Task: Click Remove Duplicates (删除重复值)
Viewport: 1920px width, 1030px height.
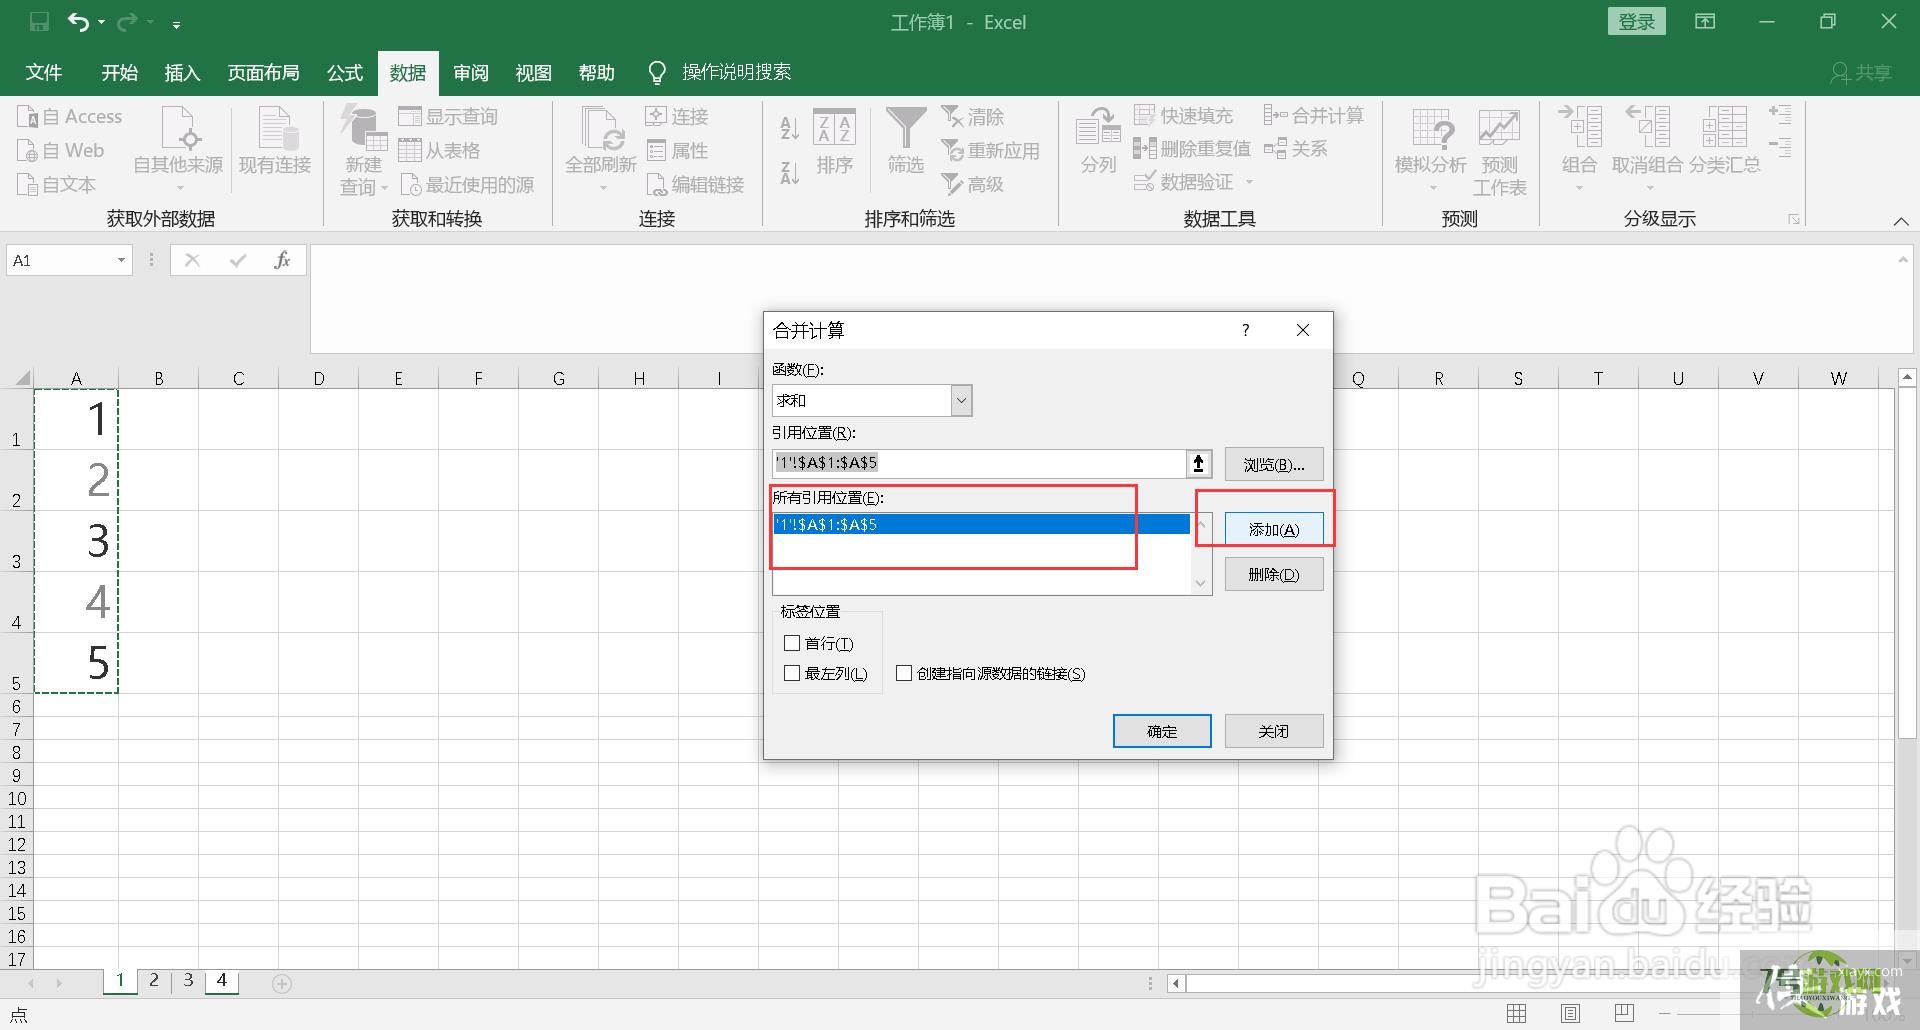Action: tap(1192, 149)
